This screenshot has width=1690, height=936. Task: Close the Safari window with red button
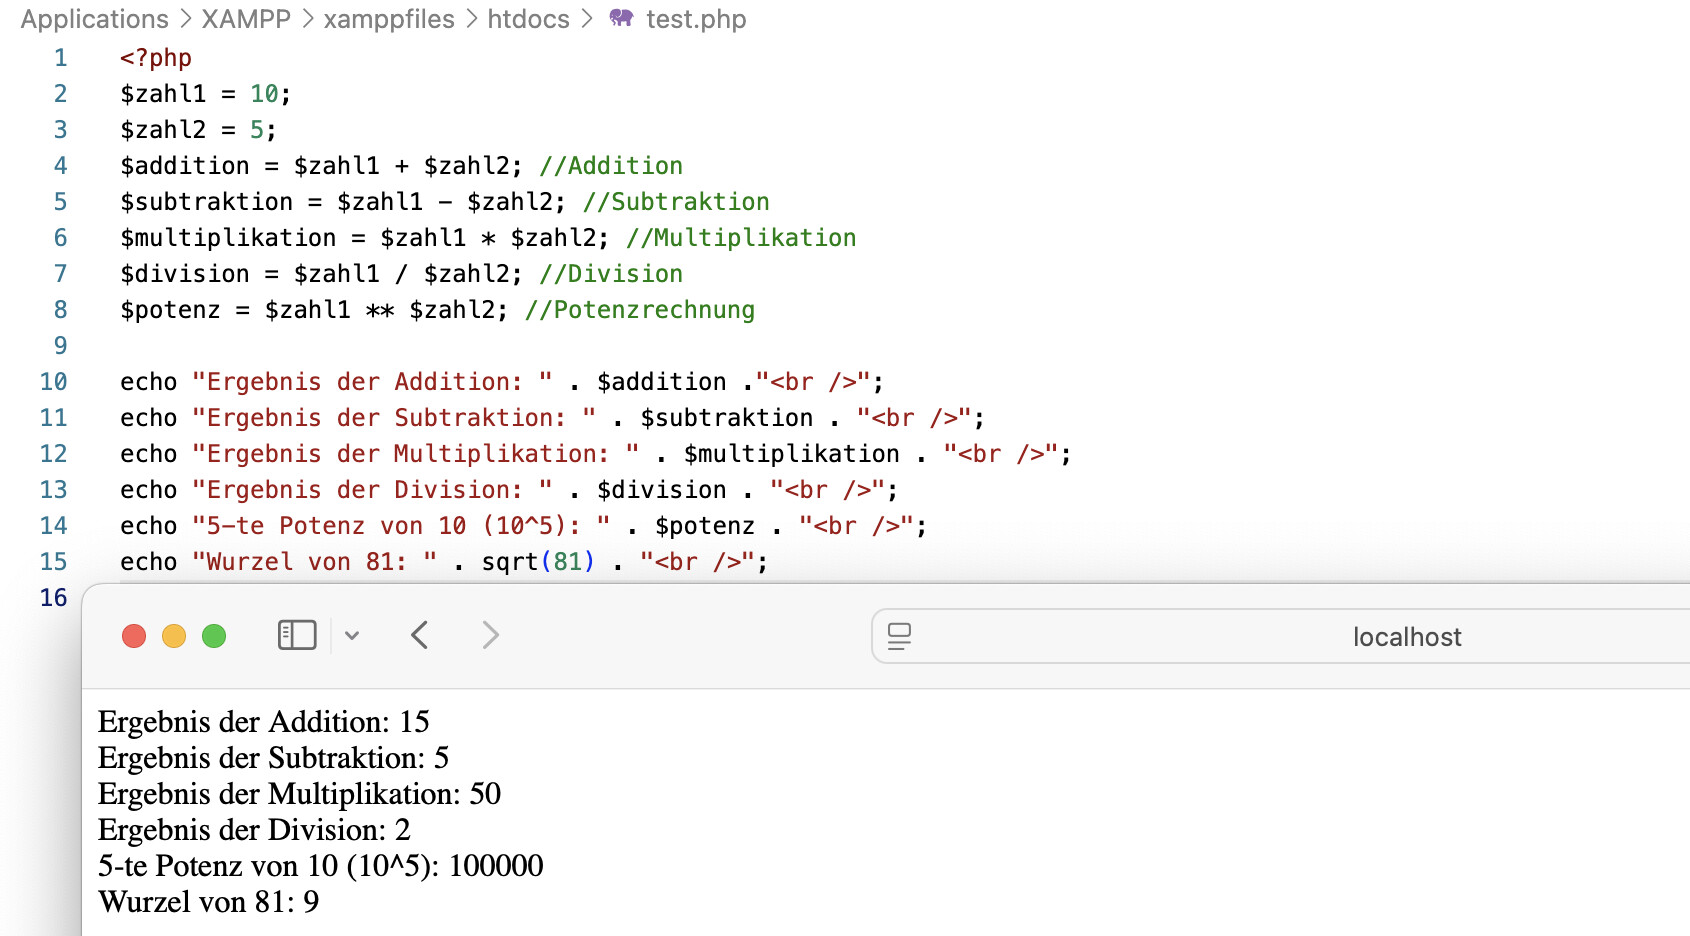pyautogui.click(x=134, y=636)
